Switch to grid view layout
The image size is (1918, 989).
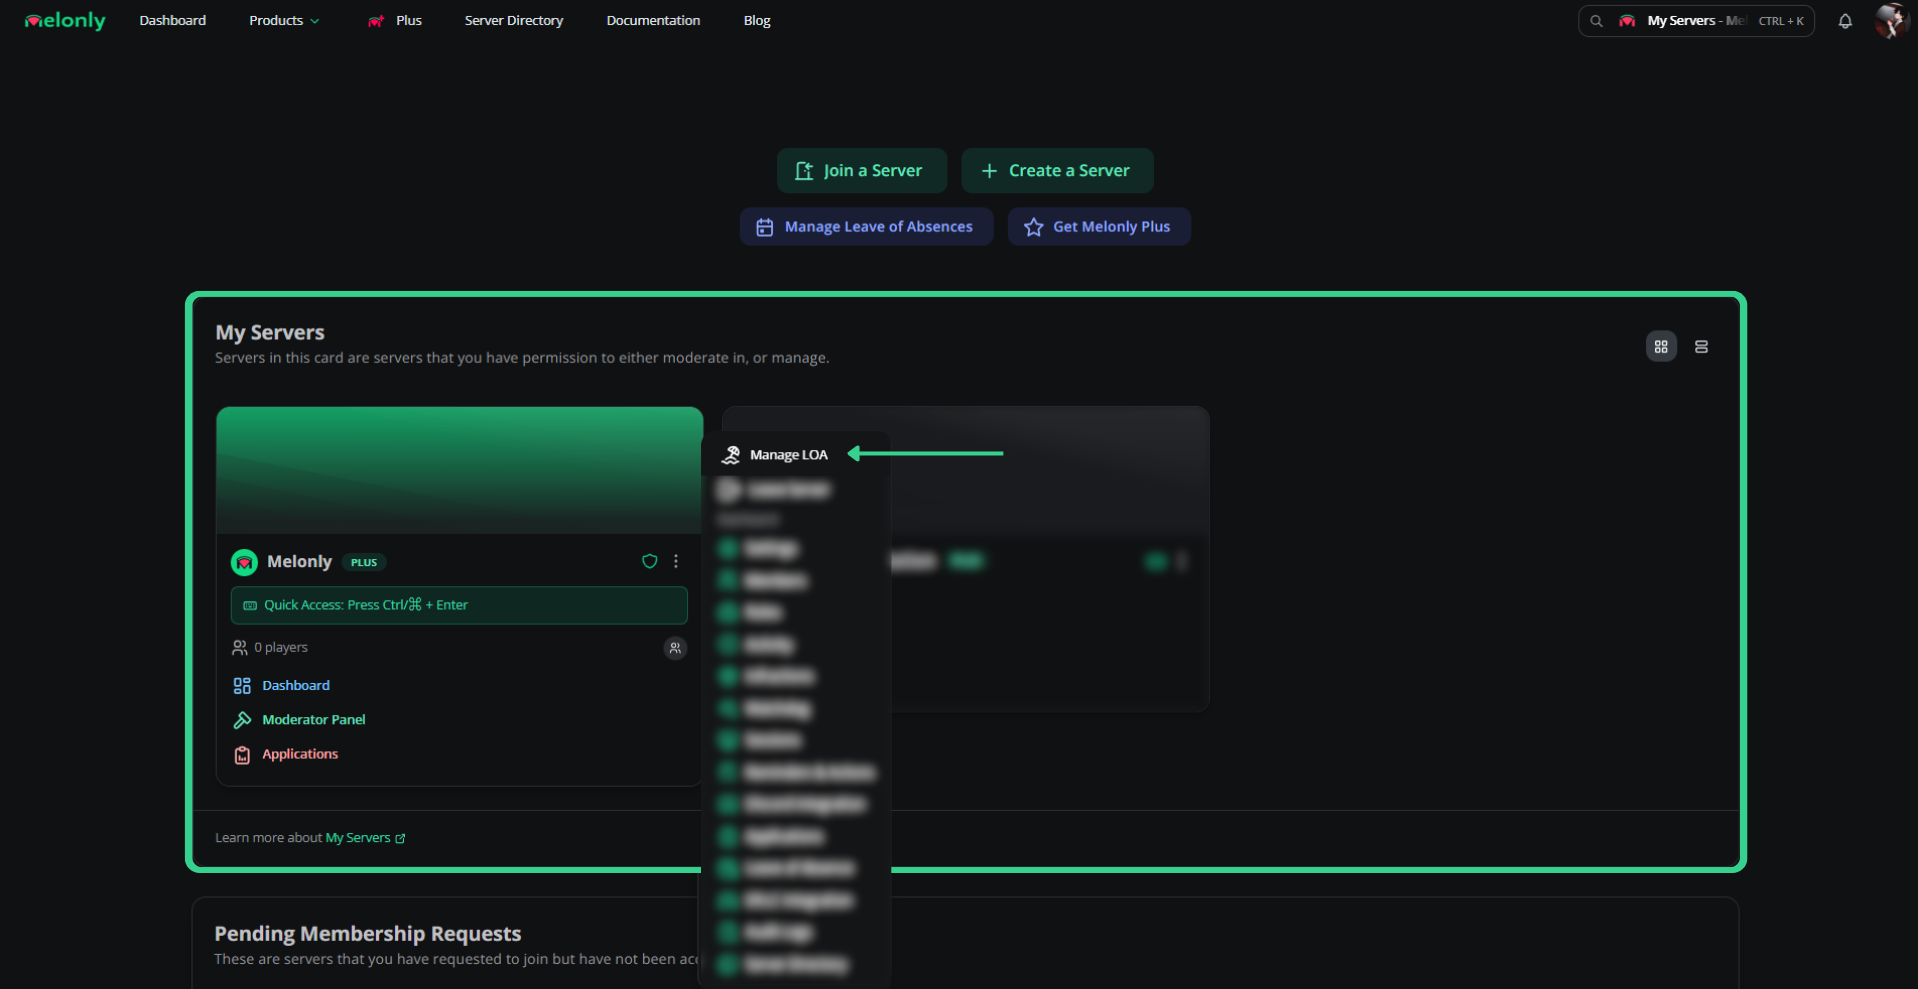click(1661, 347)
